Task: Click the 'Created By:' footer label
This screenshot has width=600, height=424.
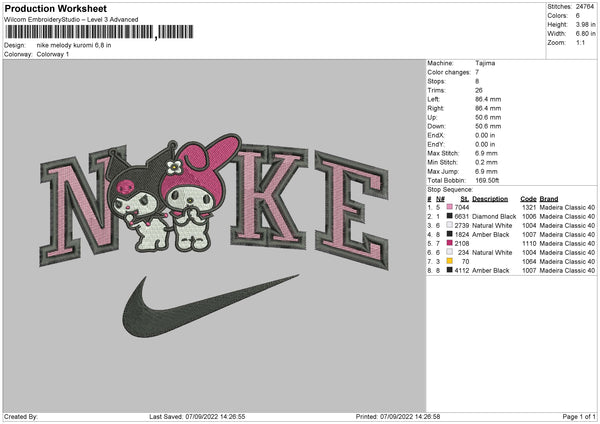Action: pyautogui.click(x=21, y=417)
